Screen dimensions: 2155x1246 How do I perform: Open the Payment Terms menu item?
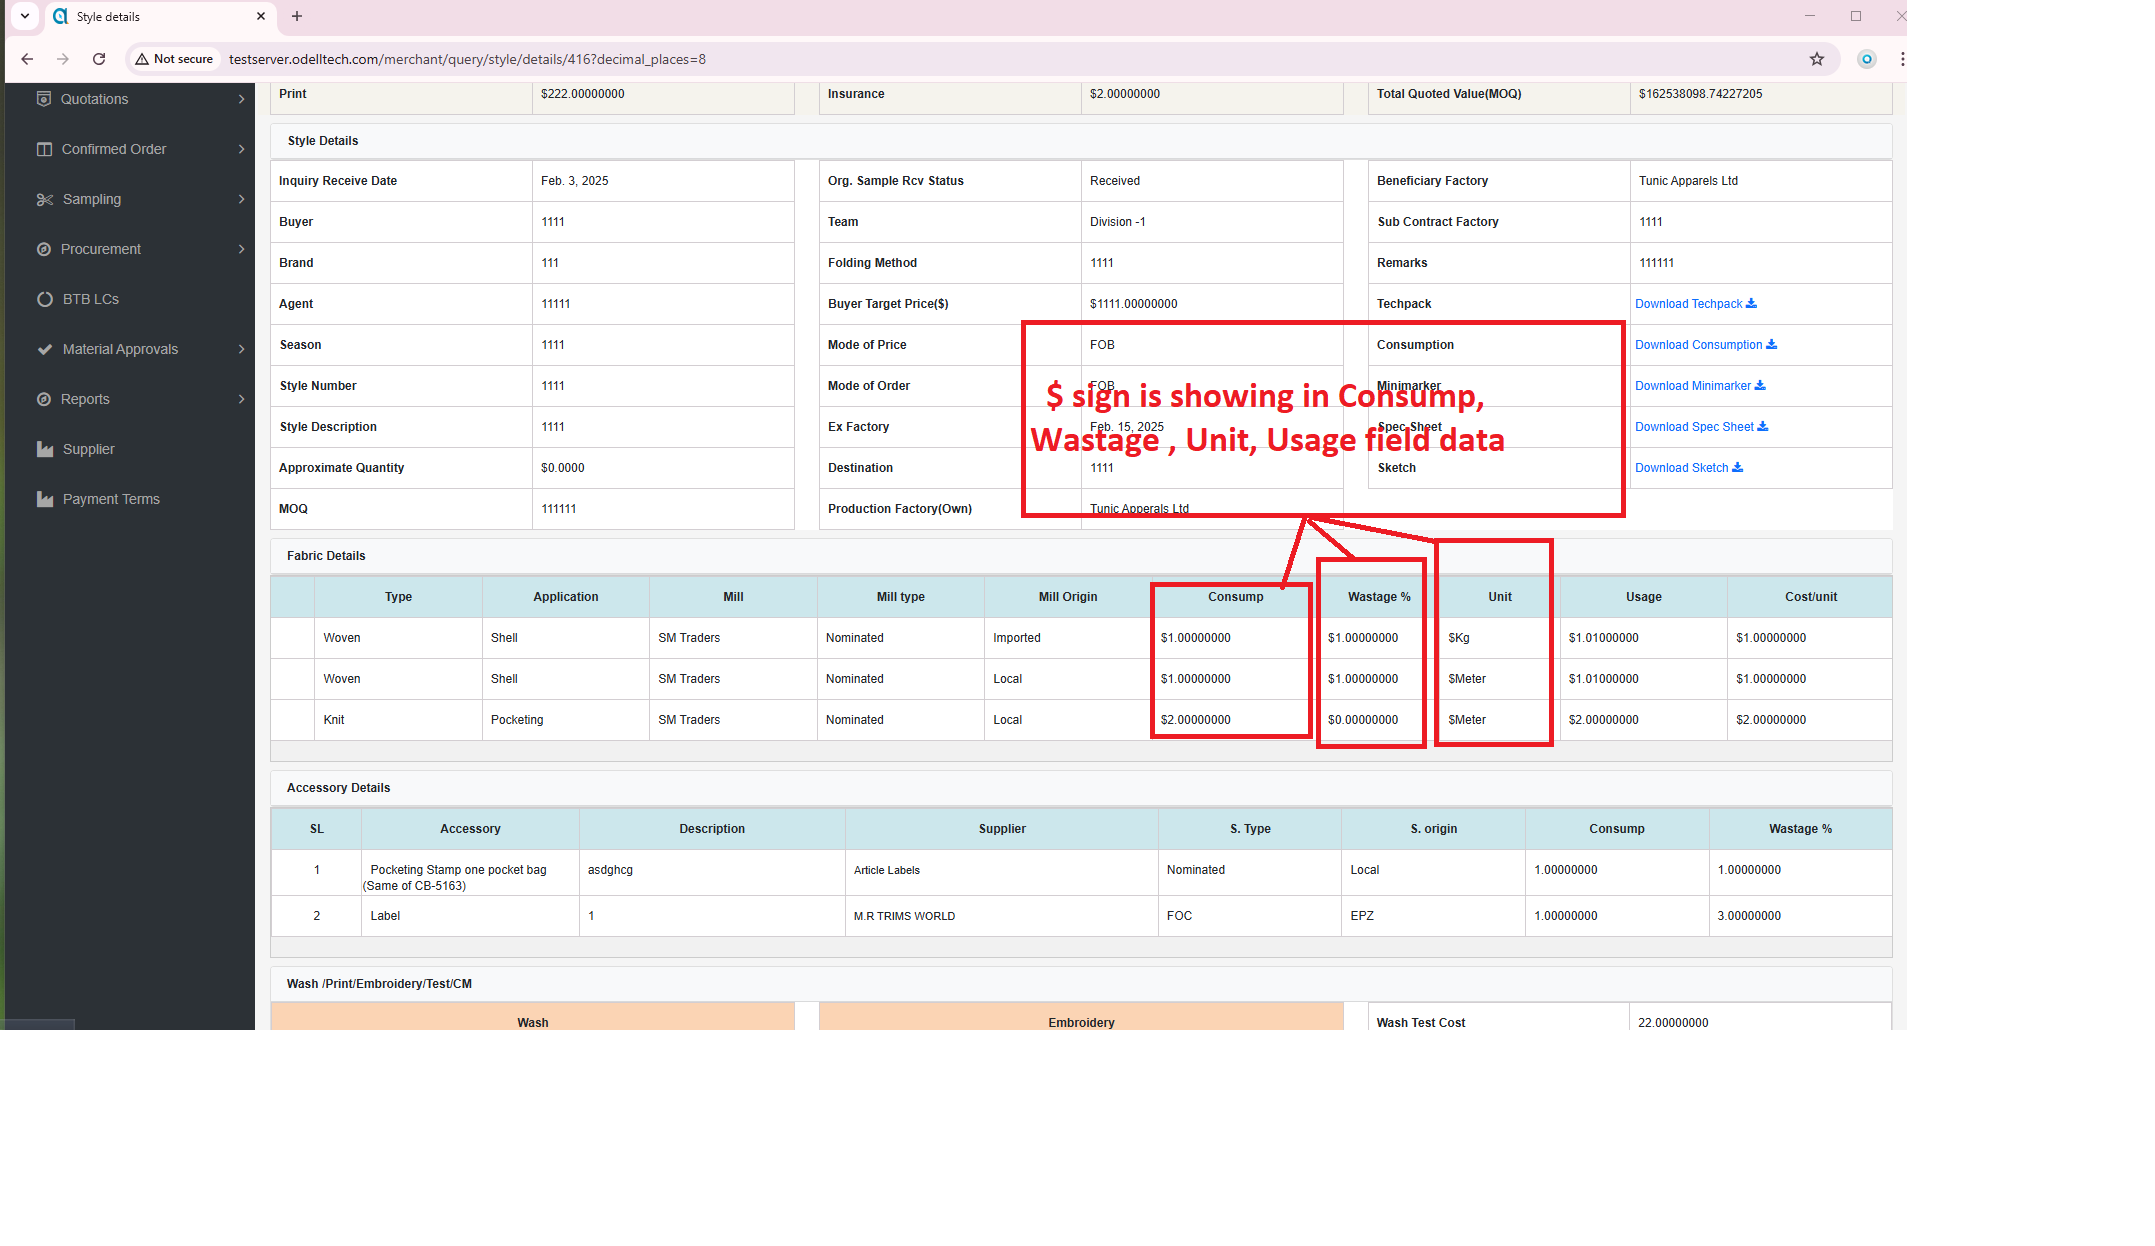pos(130,499)
